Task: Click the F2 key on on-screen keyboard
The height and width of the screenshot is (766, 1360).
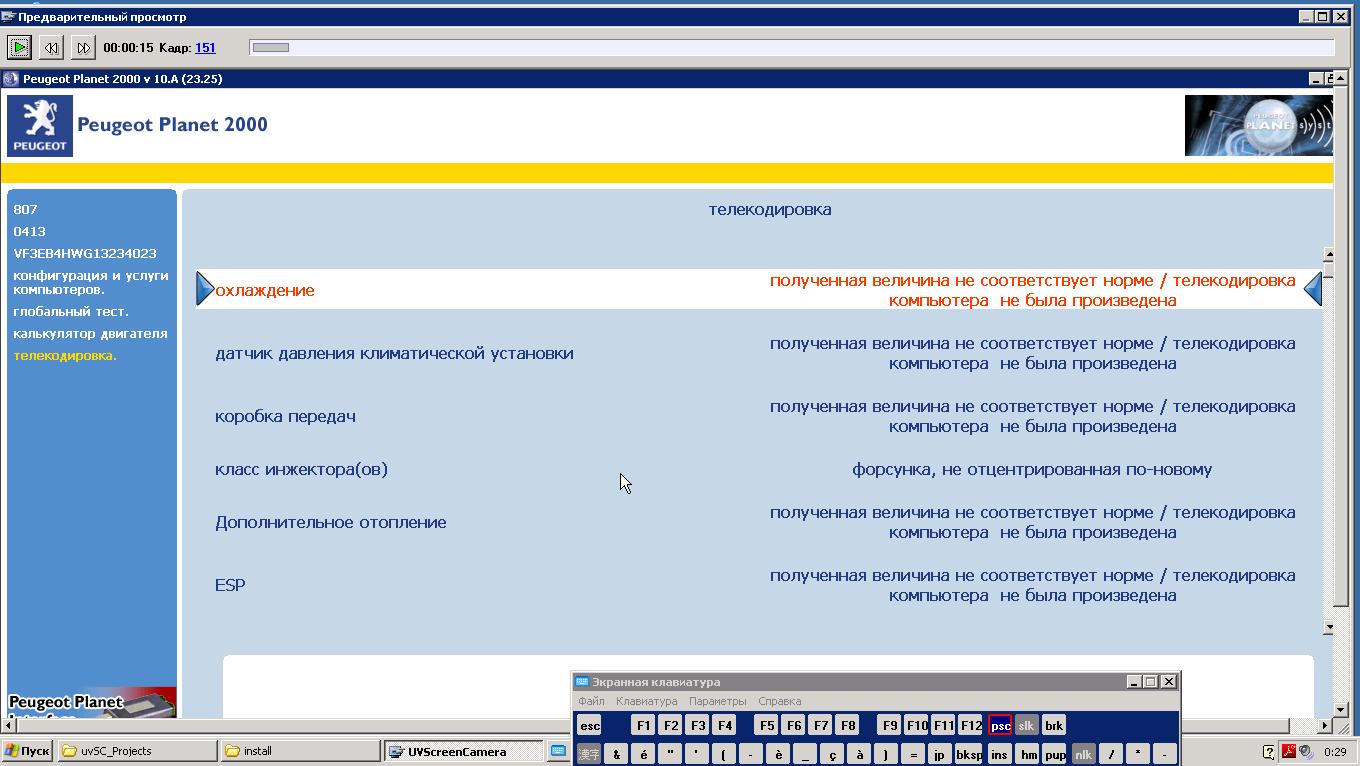Action: point(670,725)
